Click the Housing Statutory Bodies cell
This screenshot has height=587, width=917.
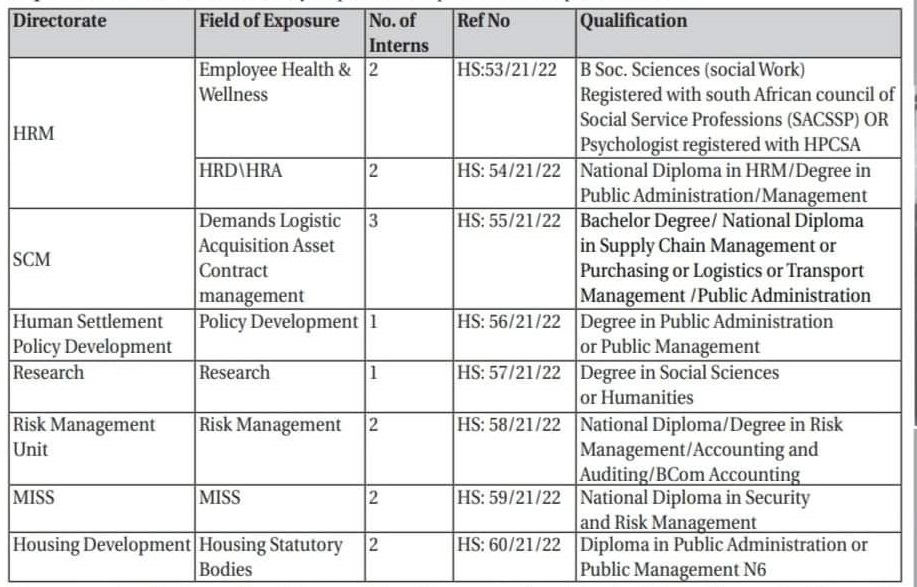[271, 557]
